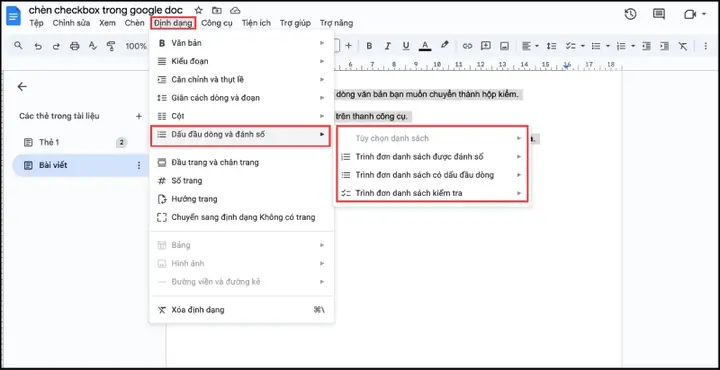The image size is (720, 370).
Task: Open the Tệp menu
Action: (x=36, y=23)
